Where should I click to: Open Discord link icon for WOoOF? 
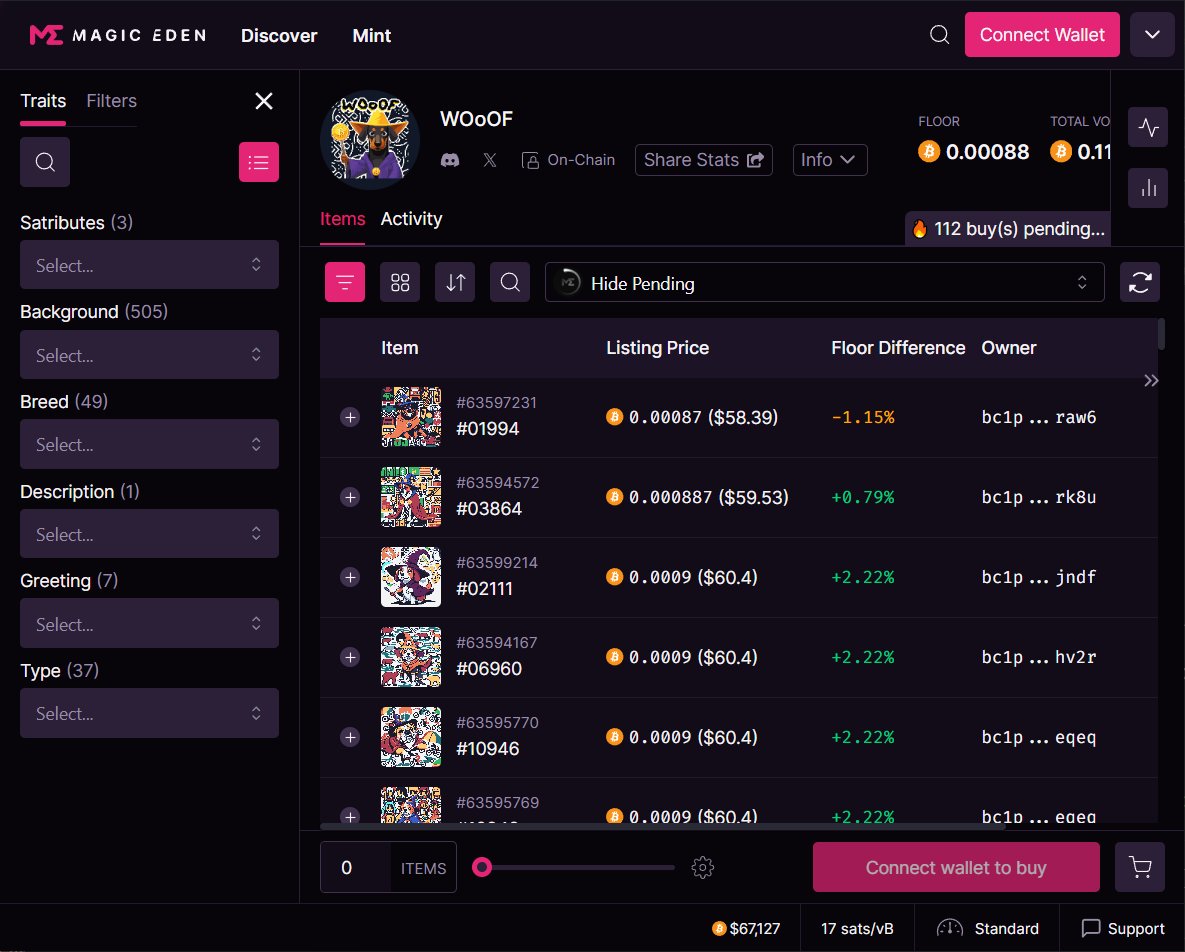pyautogui.click(x=450, y=160)
